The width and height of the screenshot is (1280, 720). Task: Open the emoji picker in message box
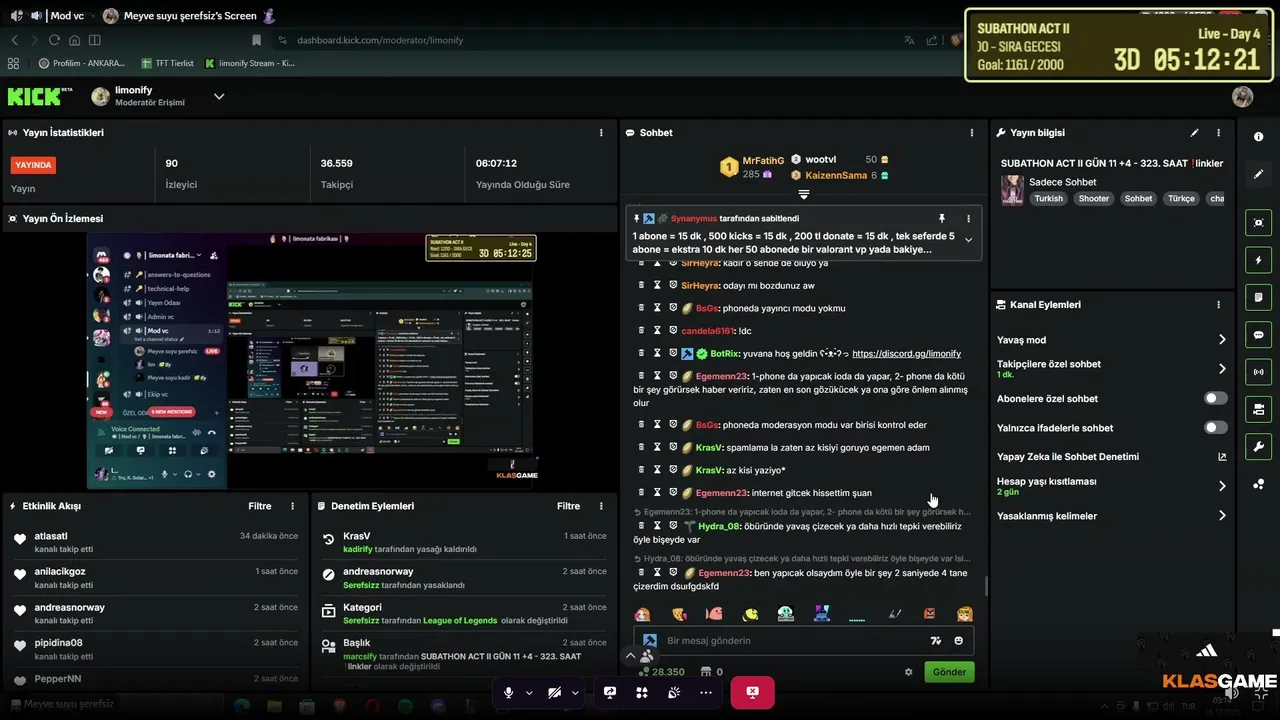(958, 641)
